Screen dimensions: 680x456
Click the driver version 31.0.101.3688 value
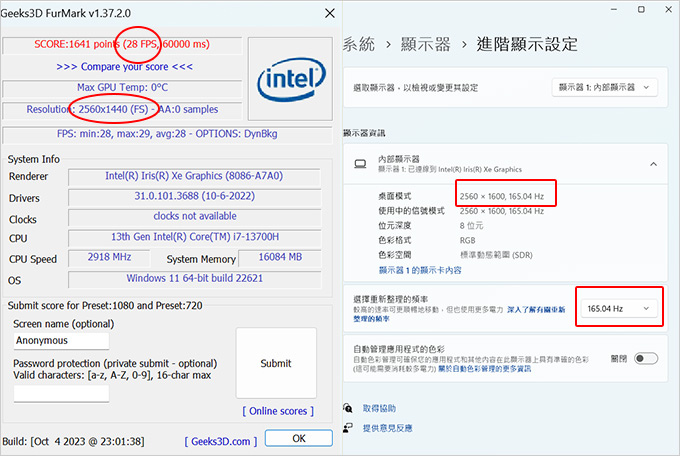point(194,196)
